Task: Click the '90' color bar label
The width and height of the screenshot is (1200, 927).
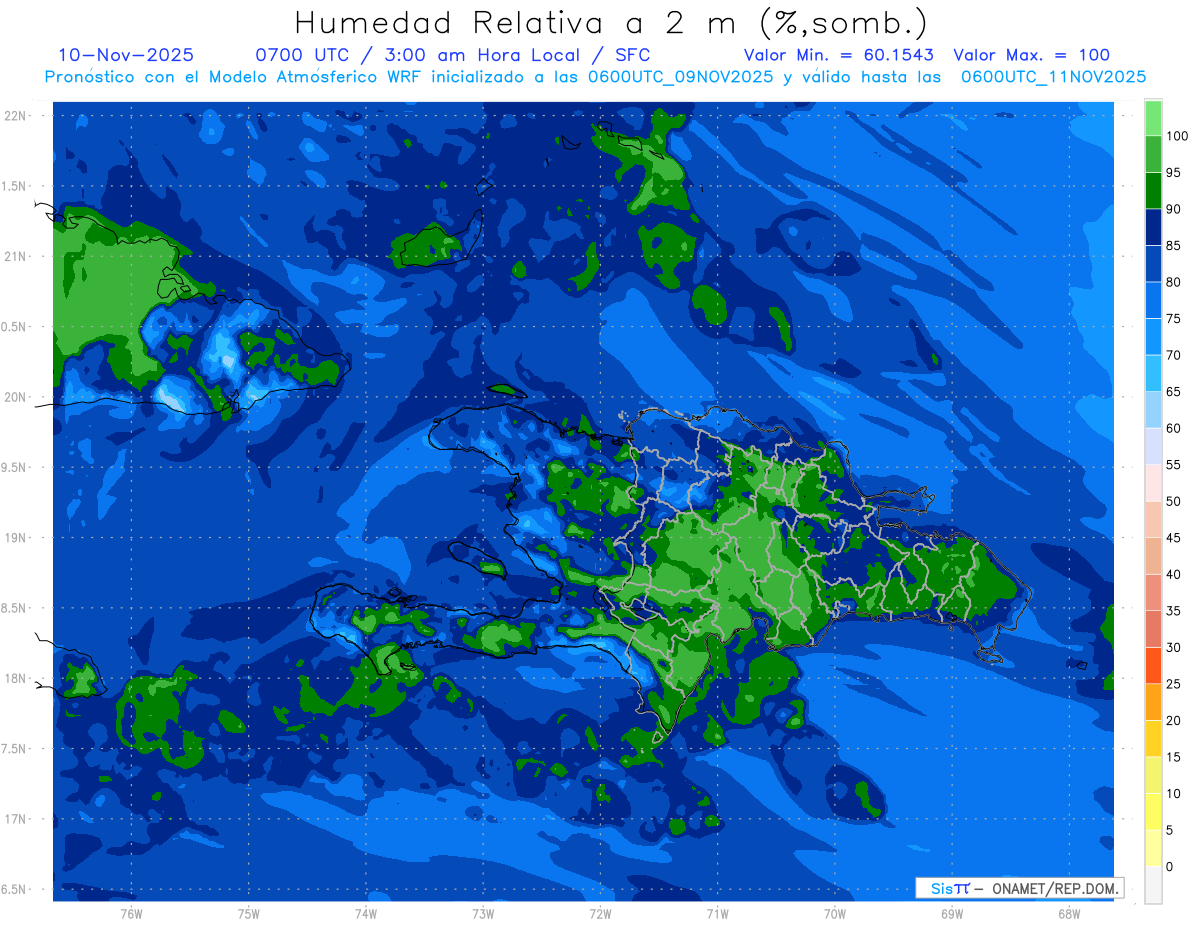Action: tap(1173, 209)
